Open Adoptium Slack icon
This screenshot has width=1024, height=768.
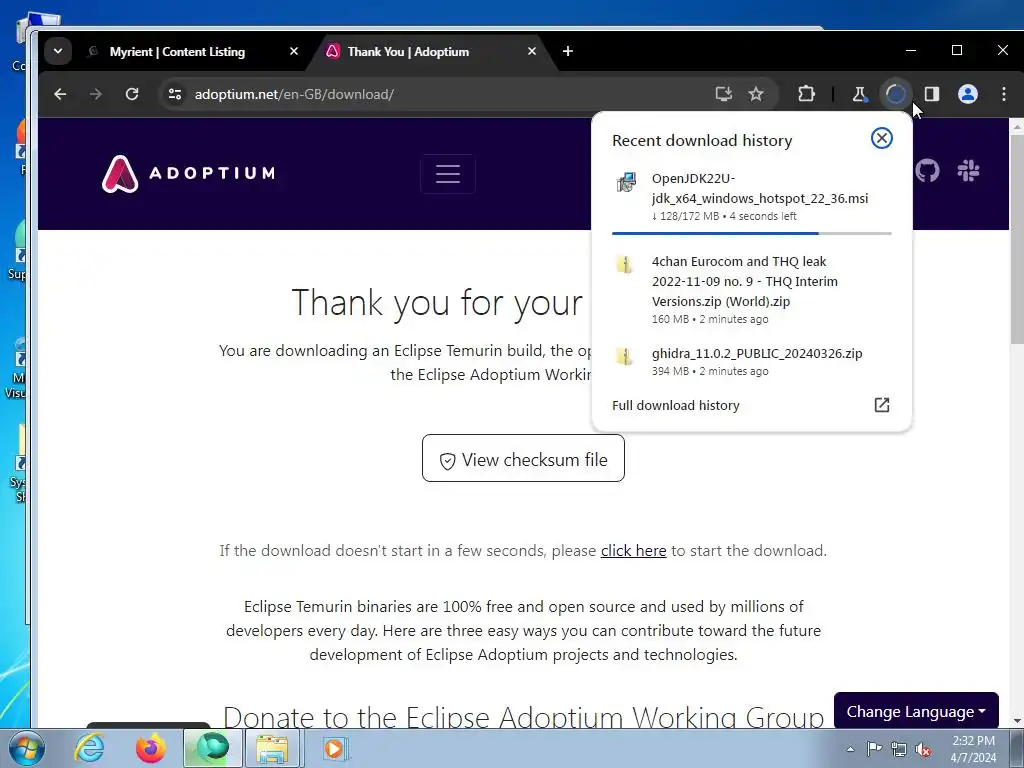pos(968,171)
